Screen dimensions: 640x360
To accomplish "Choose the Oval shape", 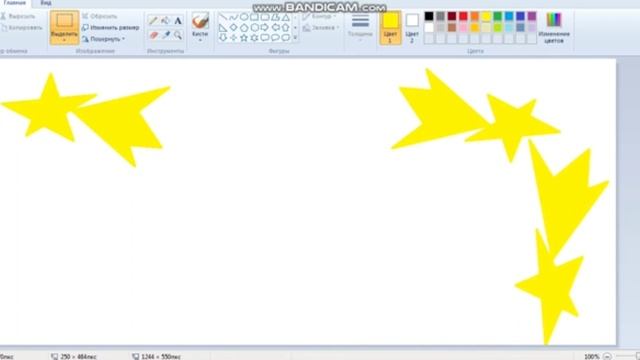I will [x=244, y=17].
